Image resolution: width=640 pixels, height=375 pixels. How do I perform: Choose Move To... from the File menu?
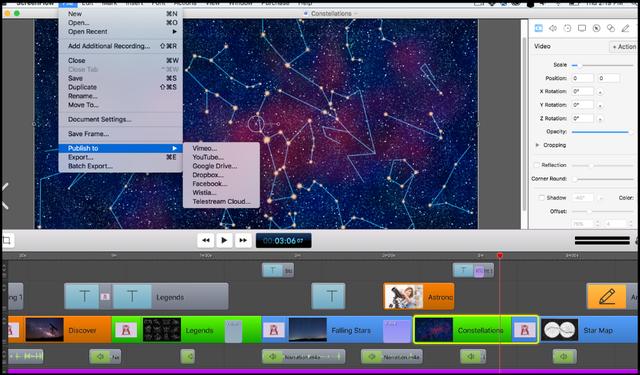pos(121,105)
